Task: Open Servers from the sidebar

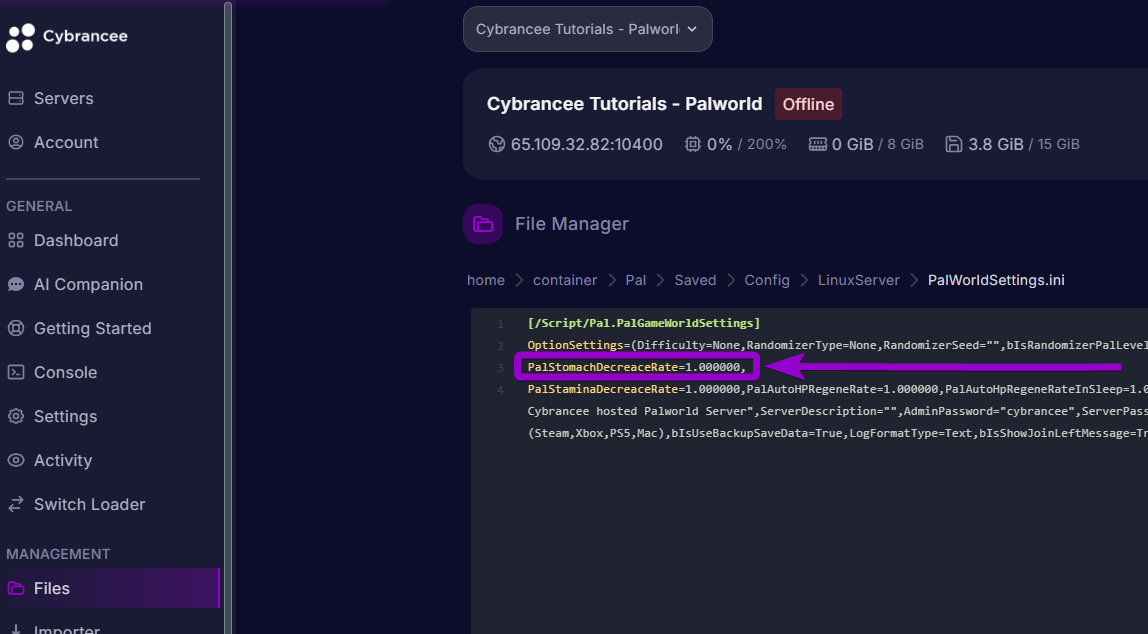Action: click(x=63, y=98)
